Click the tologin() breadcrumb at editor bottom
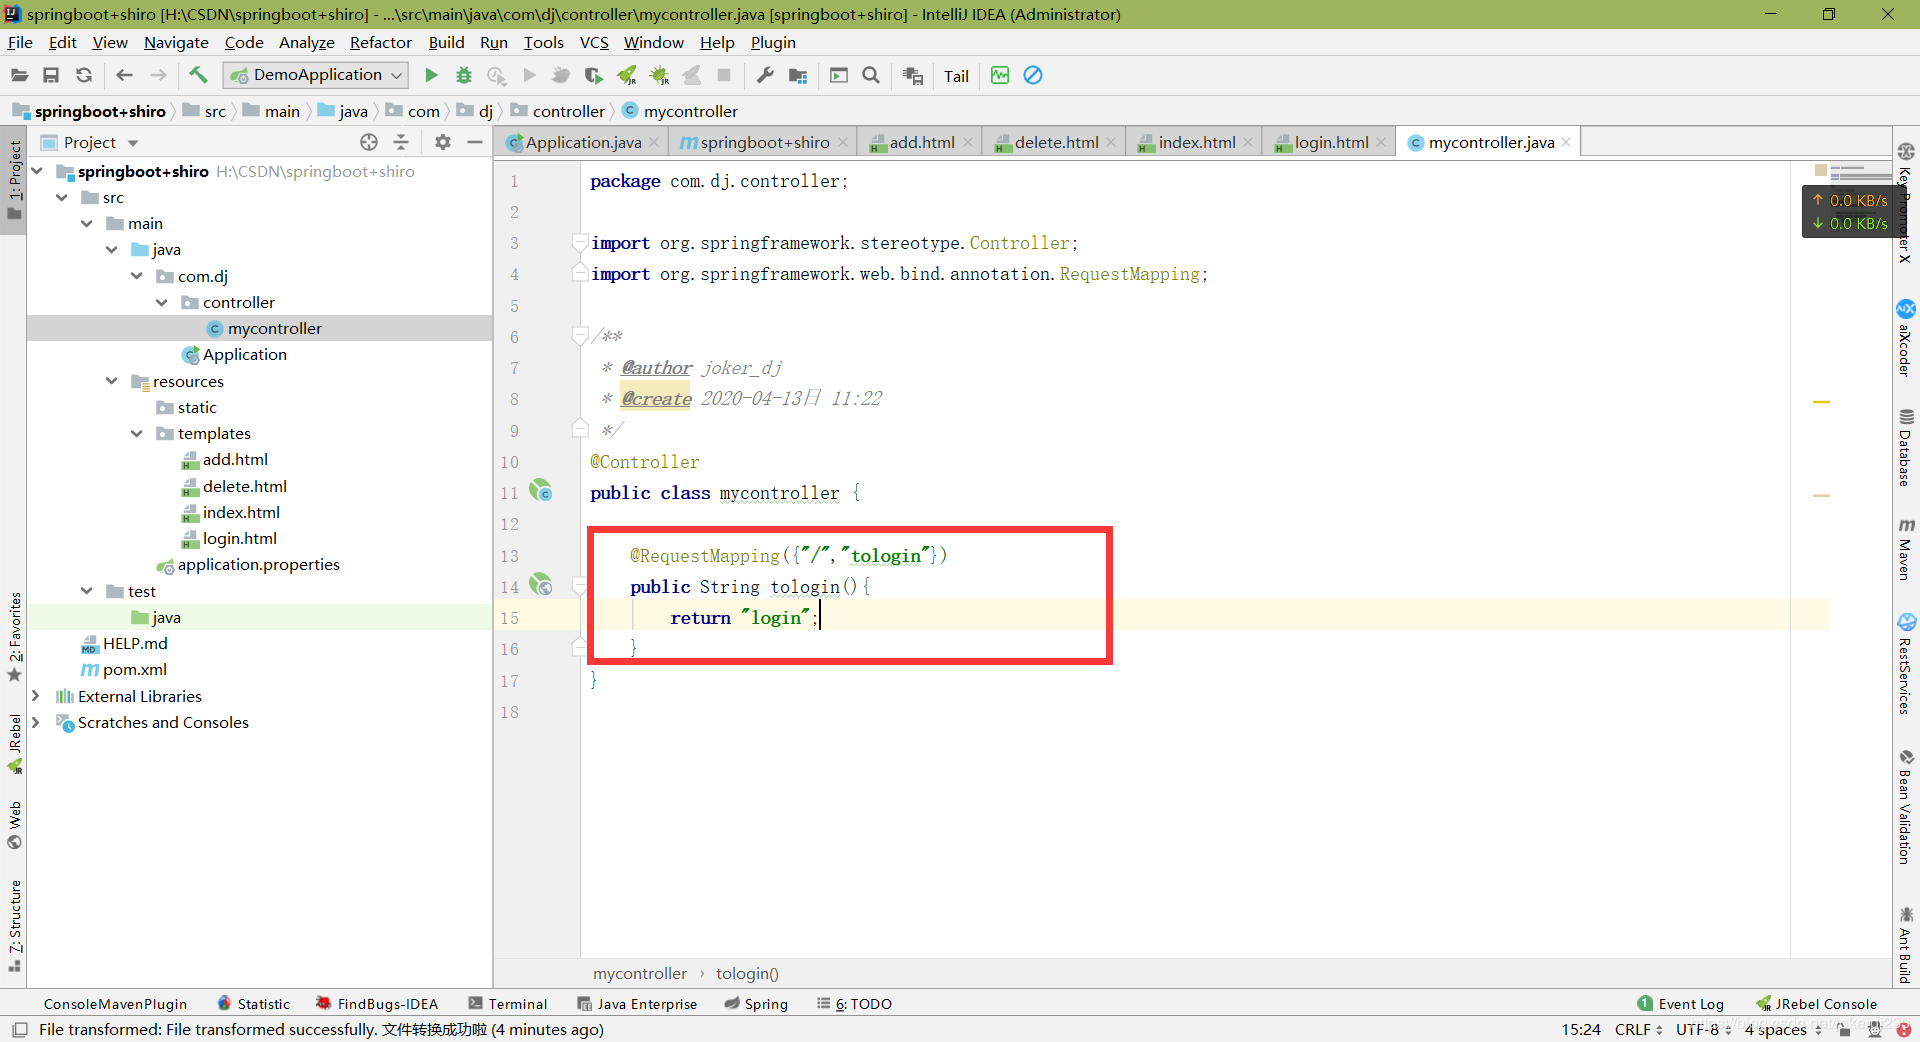Viewport: 1920px width, 1042px height. 747,973
